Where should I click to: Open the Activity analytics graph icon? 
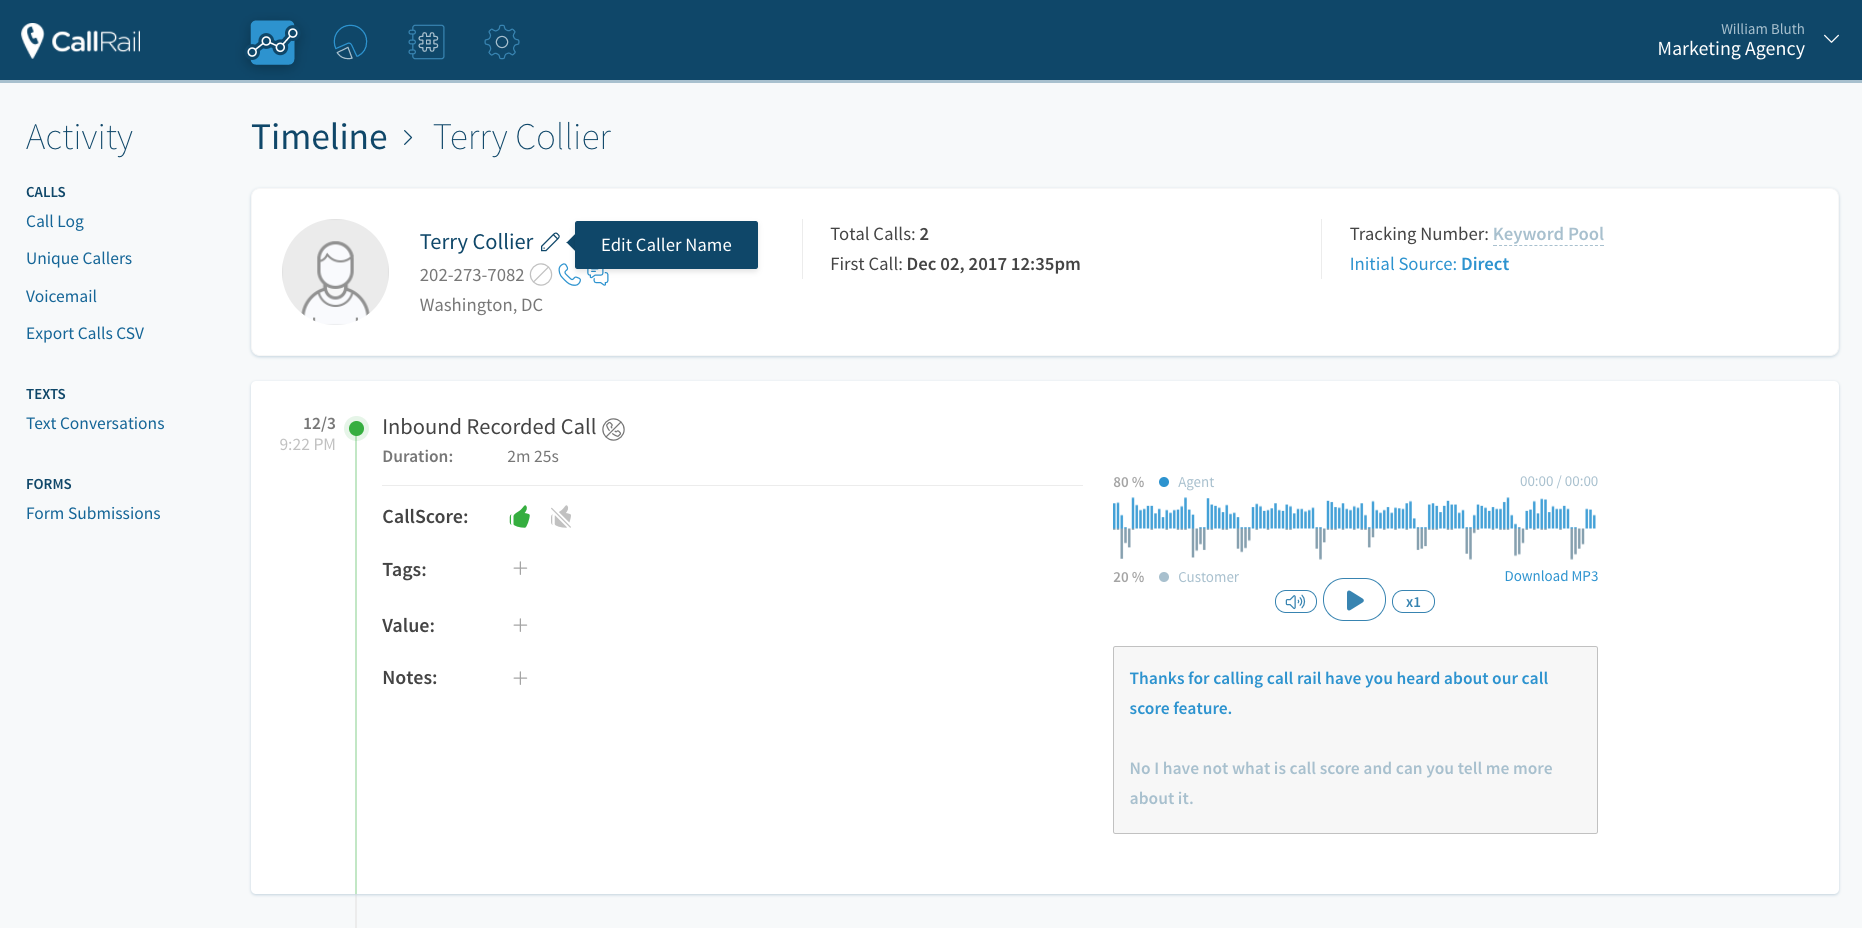(272, 42)
